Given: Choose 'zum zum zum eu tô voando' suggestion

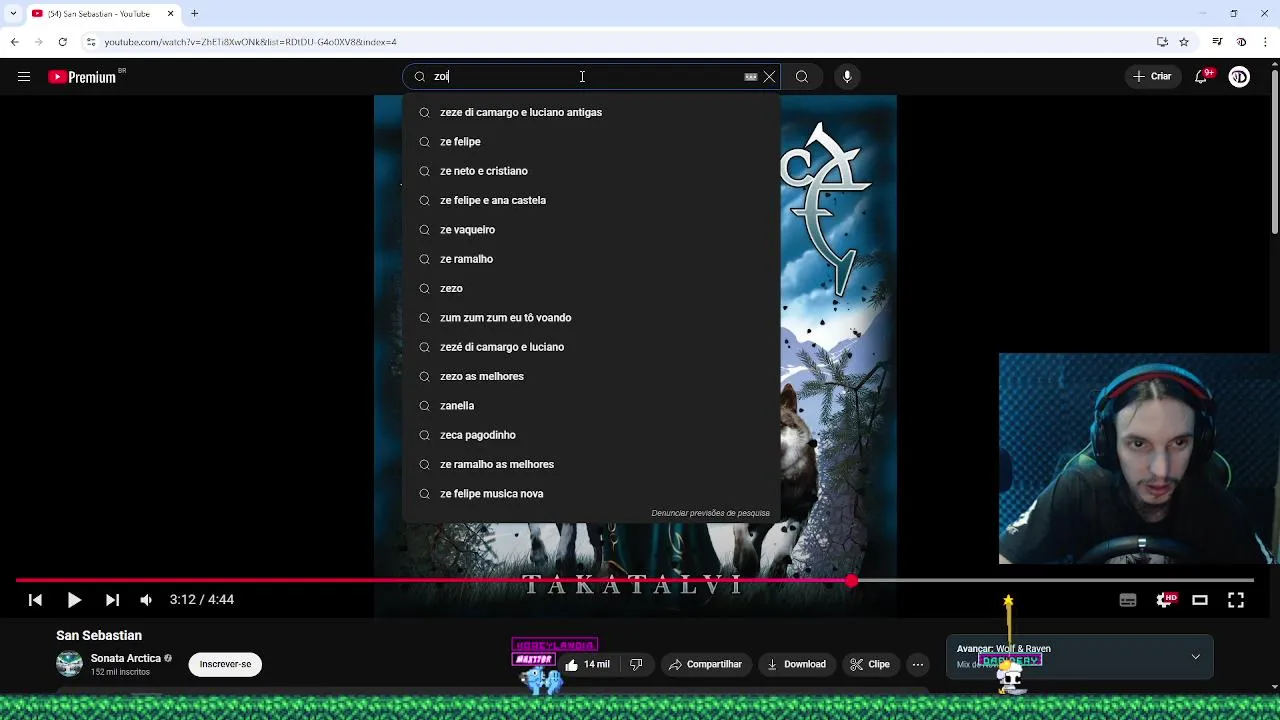Looking at the screenshot, I should [x=591, y=318].
